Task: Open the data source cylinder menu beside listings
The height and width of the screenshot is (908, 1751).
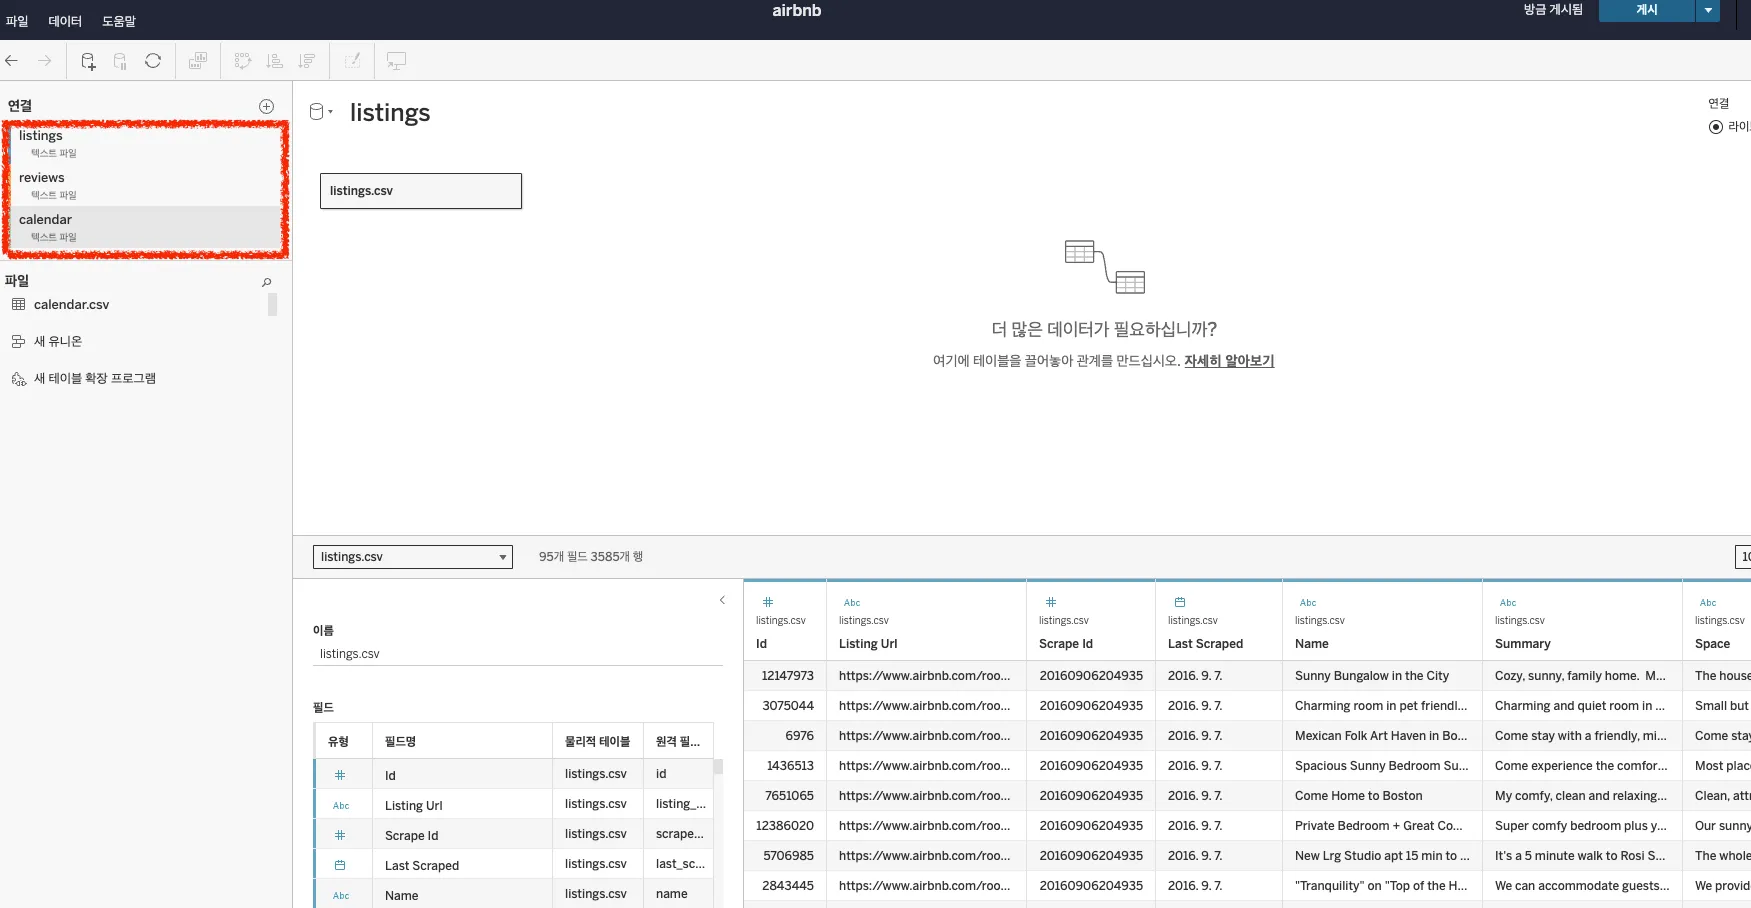Action: 320,112
